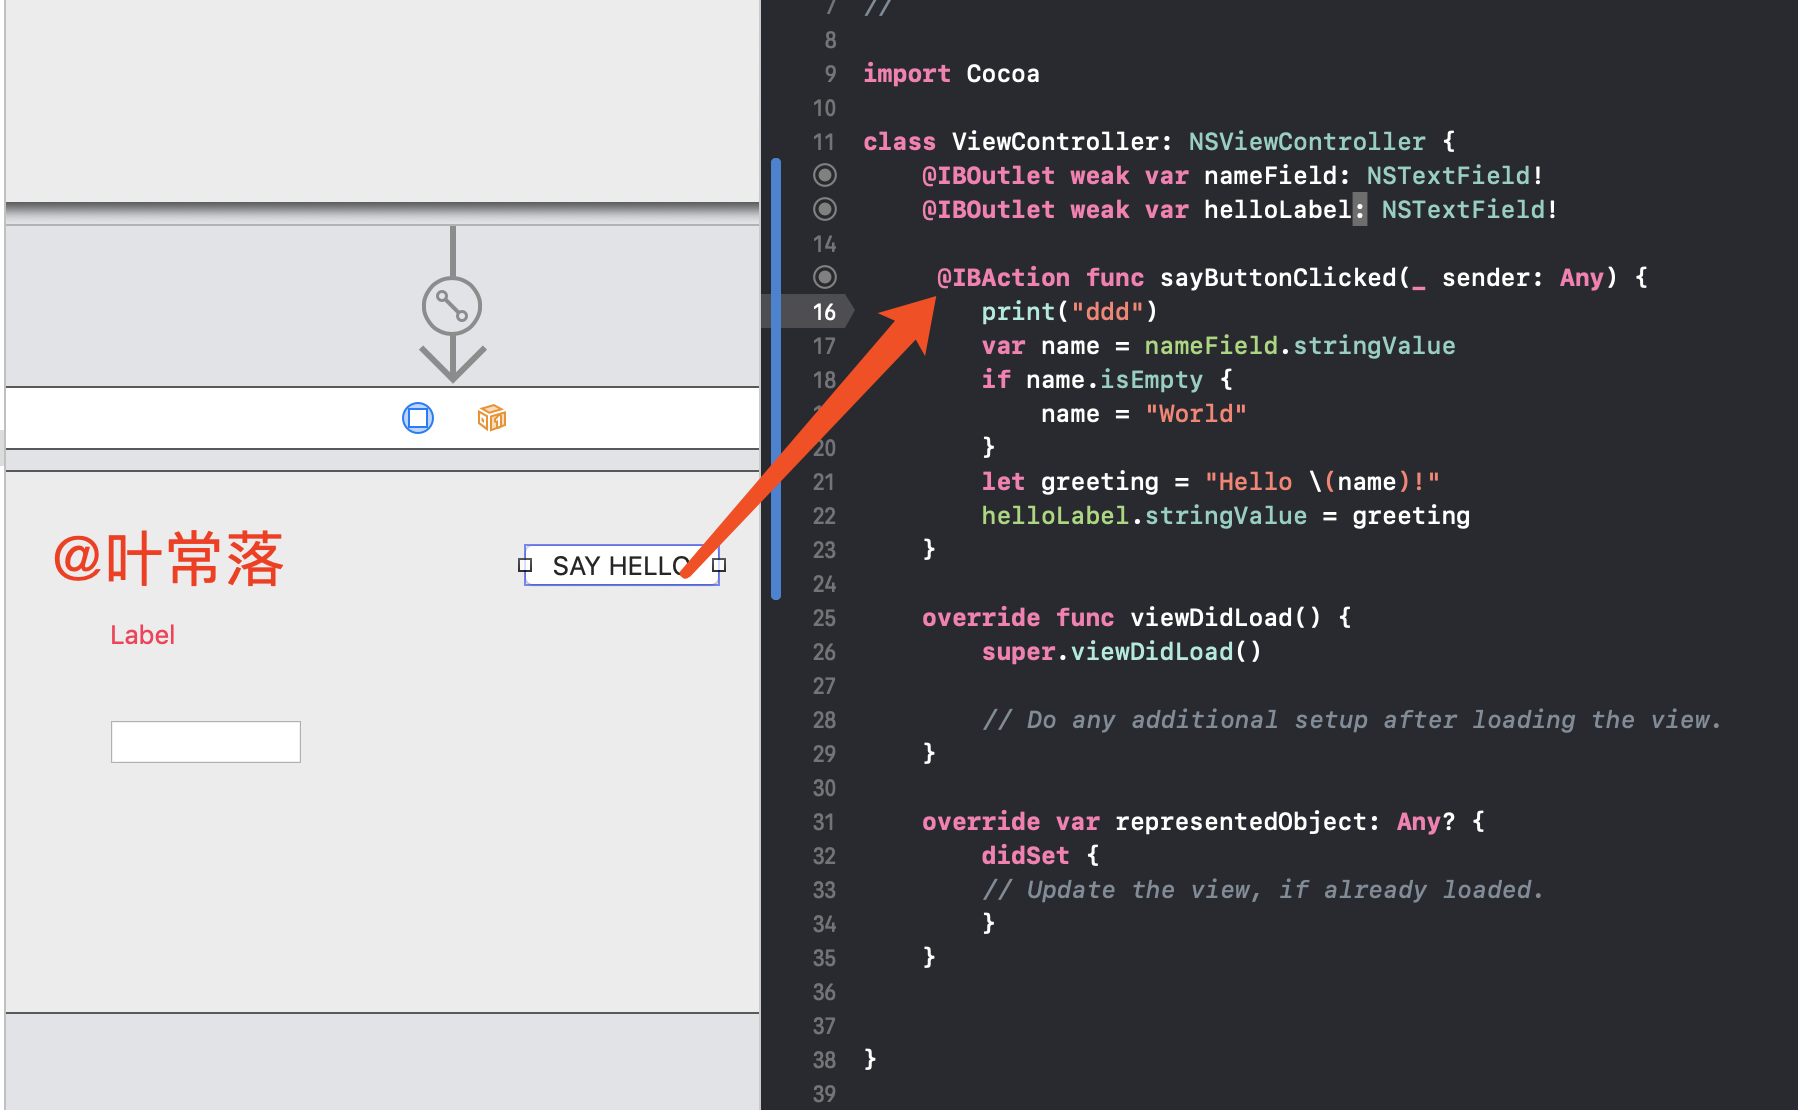Click the override func viewDidLoad line
The image size is (1798, 1110).
click(1137, 618)
